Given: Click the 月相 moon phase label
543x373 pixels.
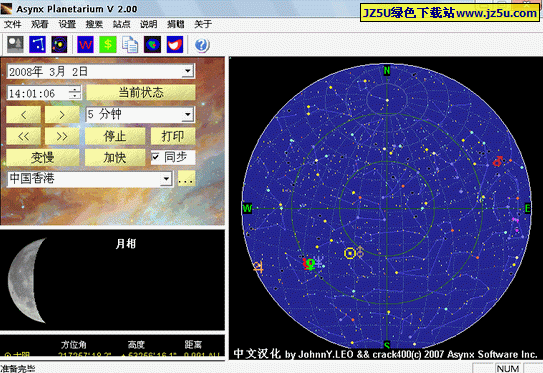Looking at the screenshot, I should 126,243.
